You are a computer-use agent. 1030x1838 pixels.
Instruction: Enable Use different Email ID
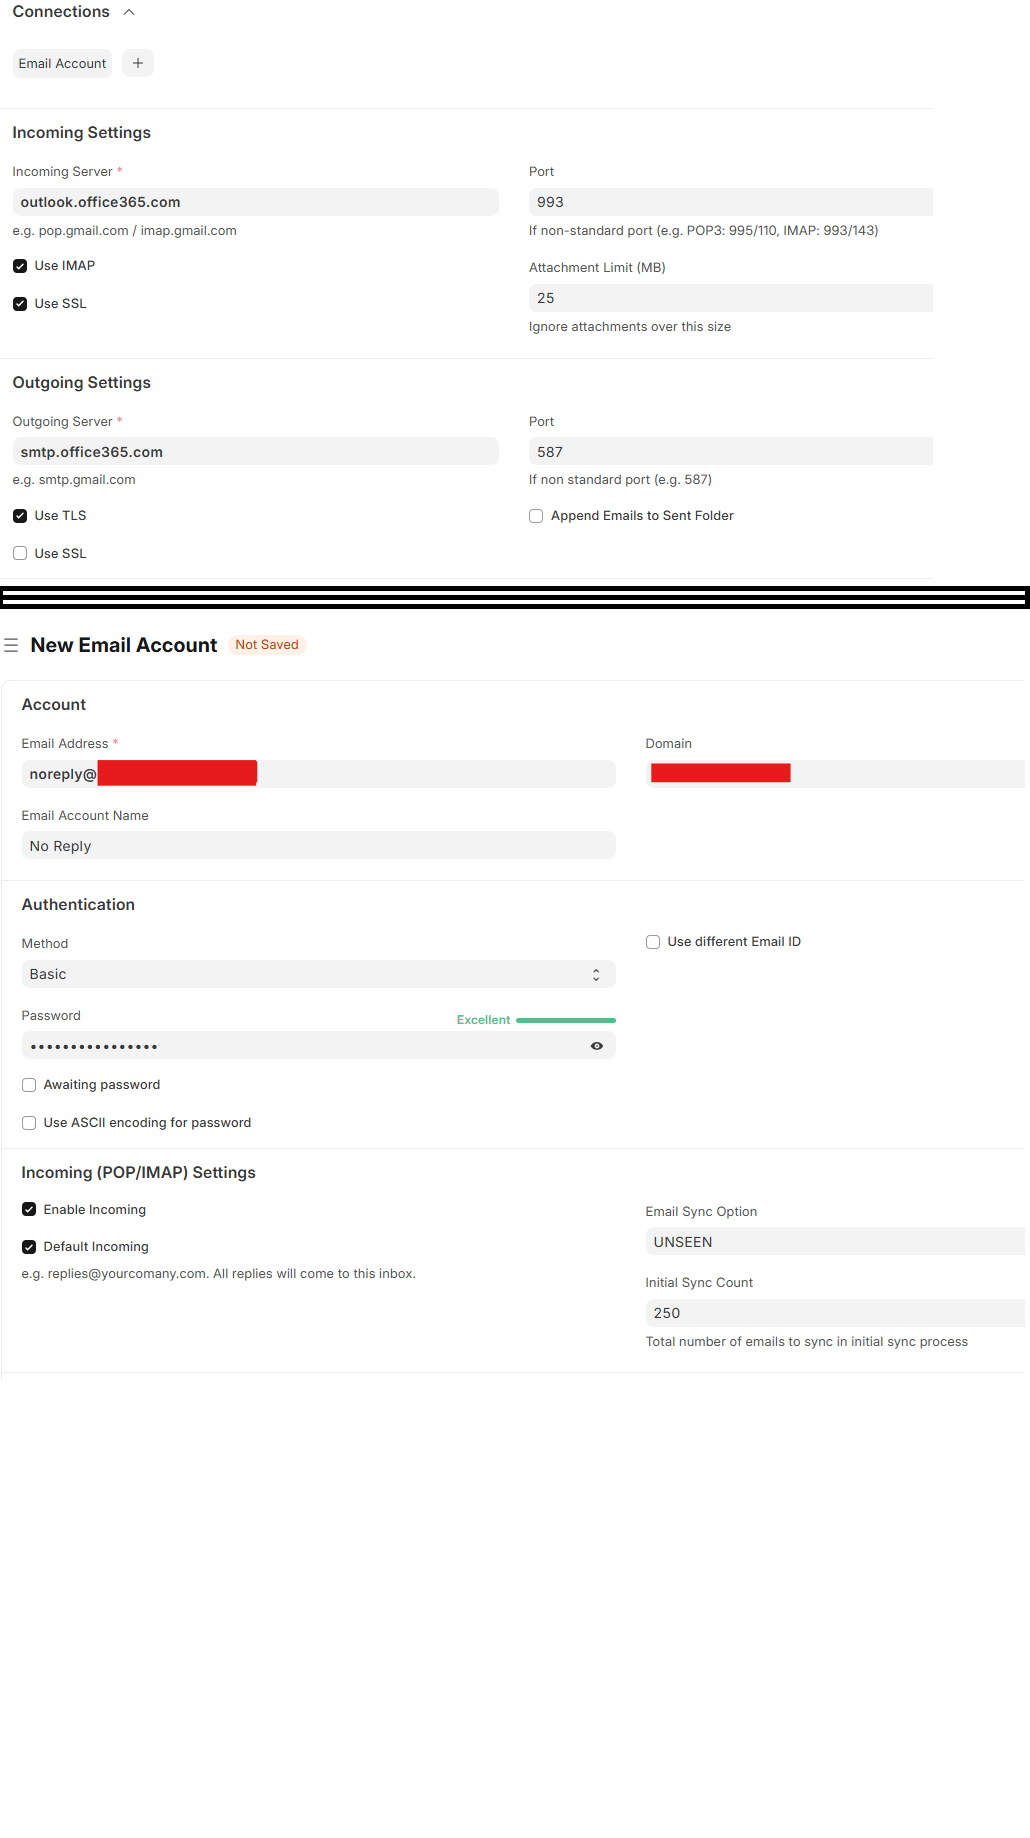click(653, 942)
